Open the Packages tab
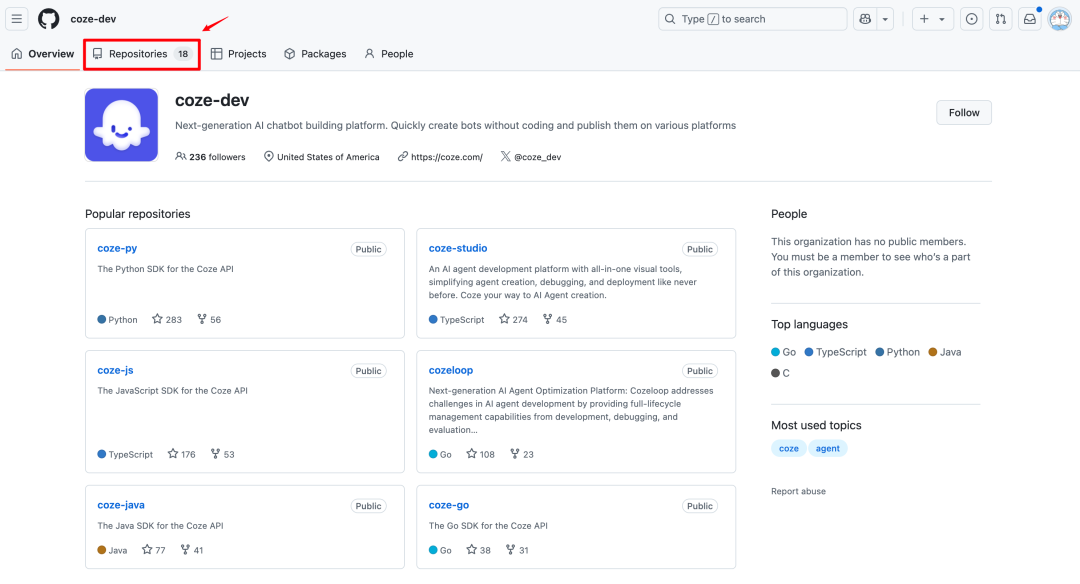The height and width of the screenshot is (584, 1080). [315, 54]
